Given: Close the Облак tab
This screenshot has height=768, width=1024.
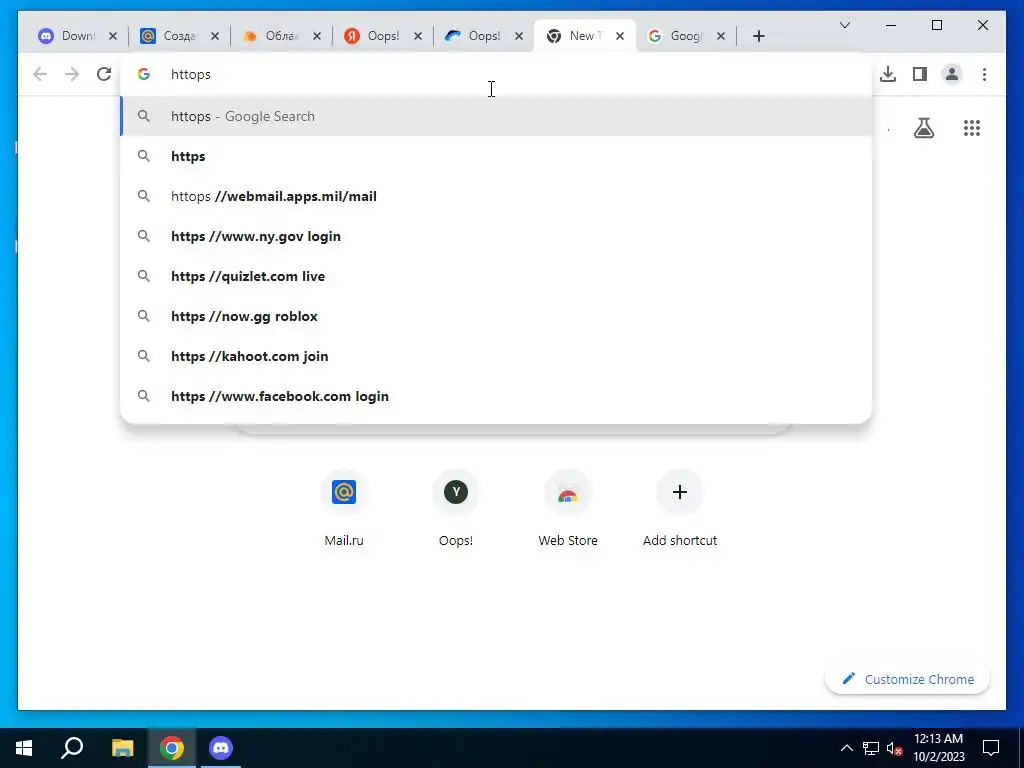Looking at the screenshot, I should pos(317,36).
